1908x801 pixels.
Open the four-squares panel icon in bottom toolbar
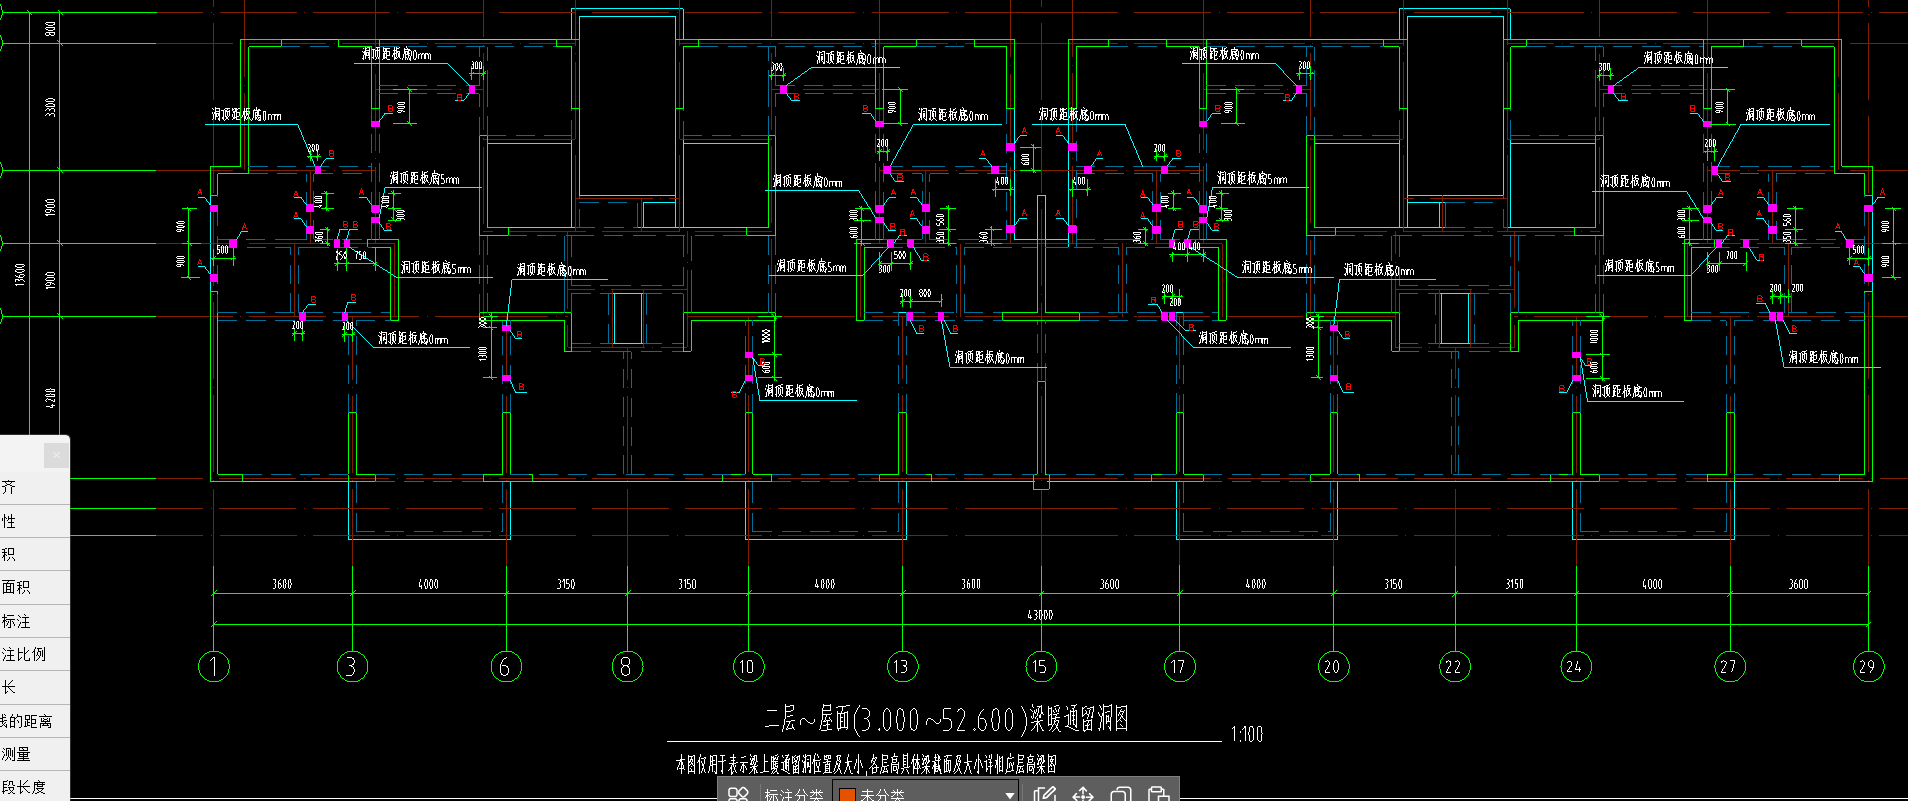[x=738, y=794]
